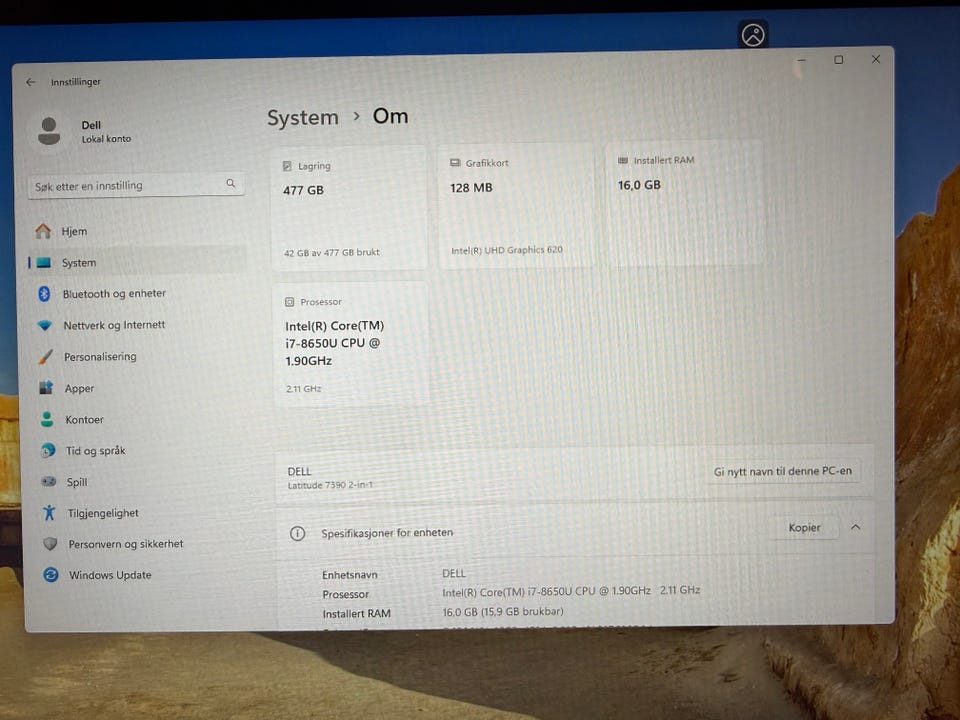The height and width of the screenshot is (720, 960).
Task: Click '42 GB av 477 GB brukt' text
Action: (x=331, y=252)
